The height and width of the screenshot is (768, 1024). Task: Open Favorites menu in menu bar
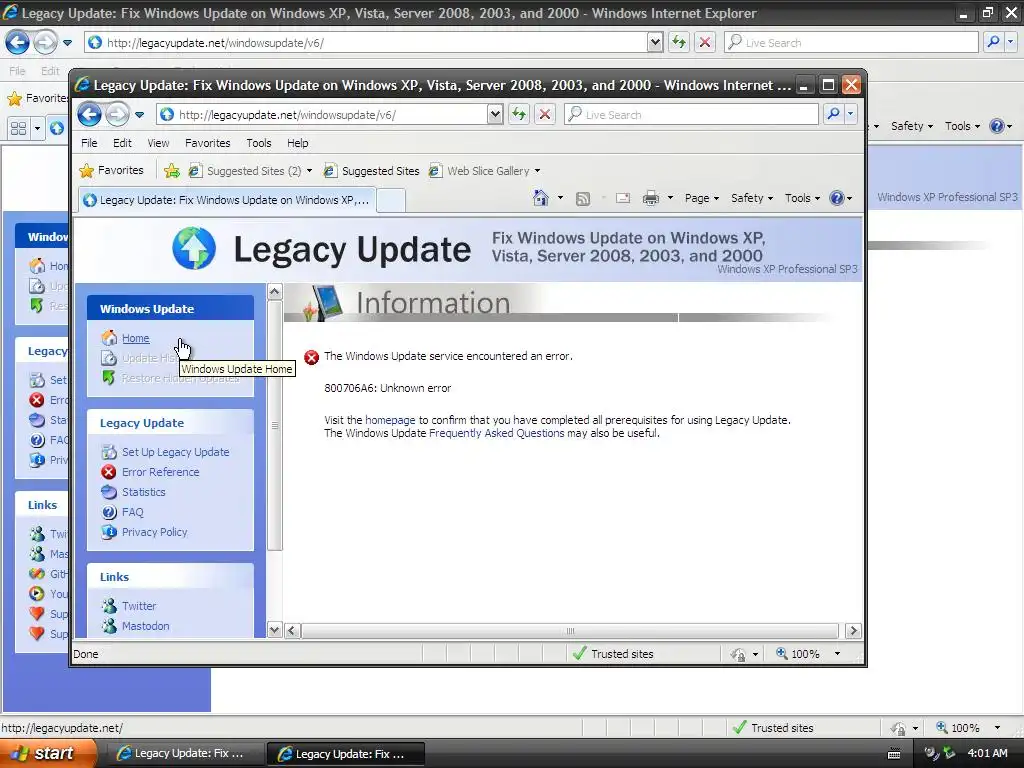[208, 143]
